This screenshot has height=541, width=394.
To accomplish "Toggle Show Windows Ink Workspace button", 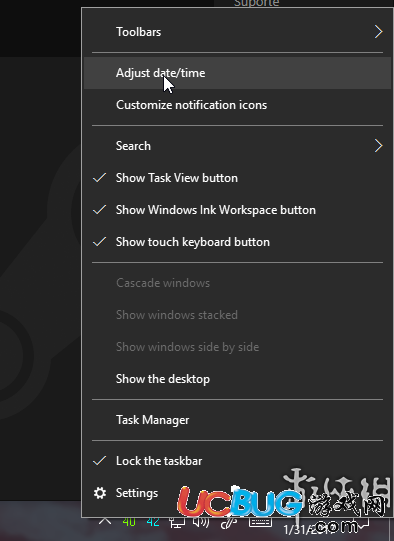I will click(237, 210).
